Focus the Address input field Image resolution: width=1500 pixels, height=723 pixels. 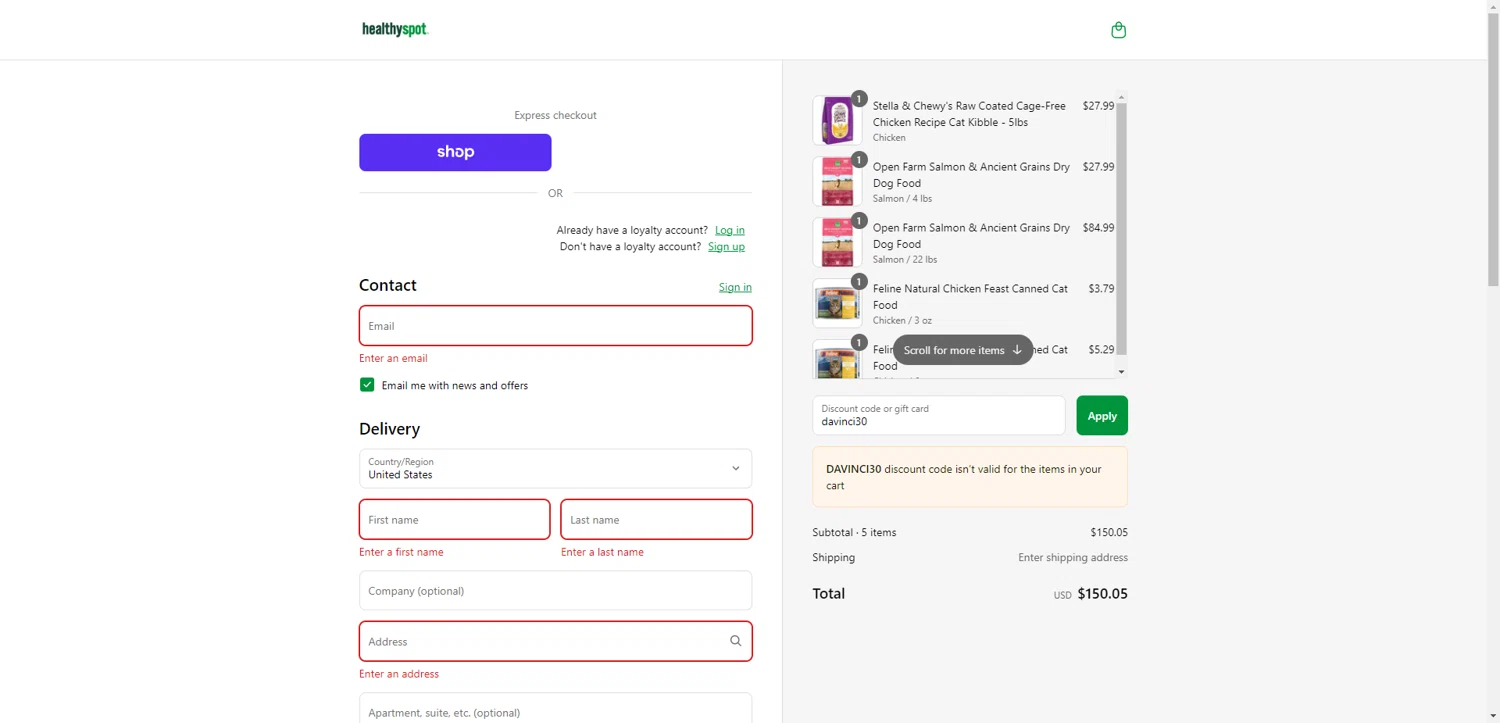pyautogui.click(x=555, y=641)
